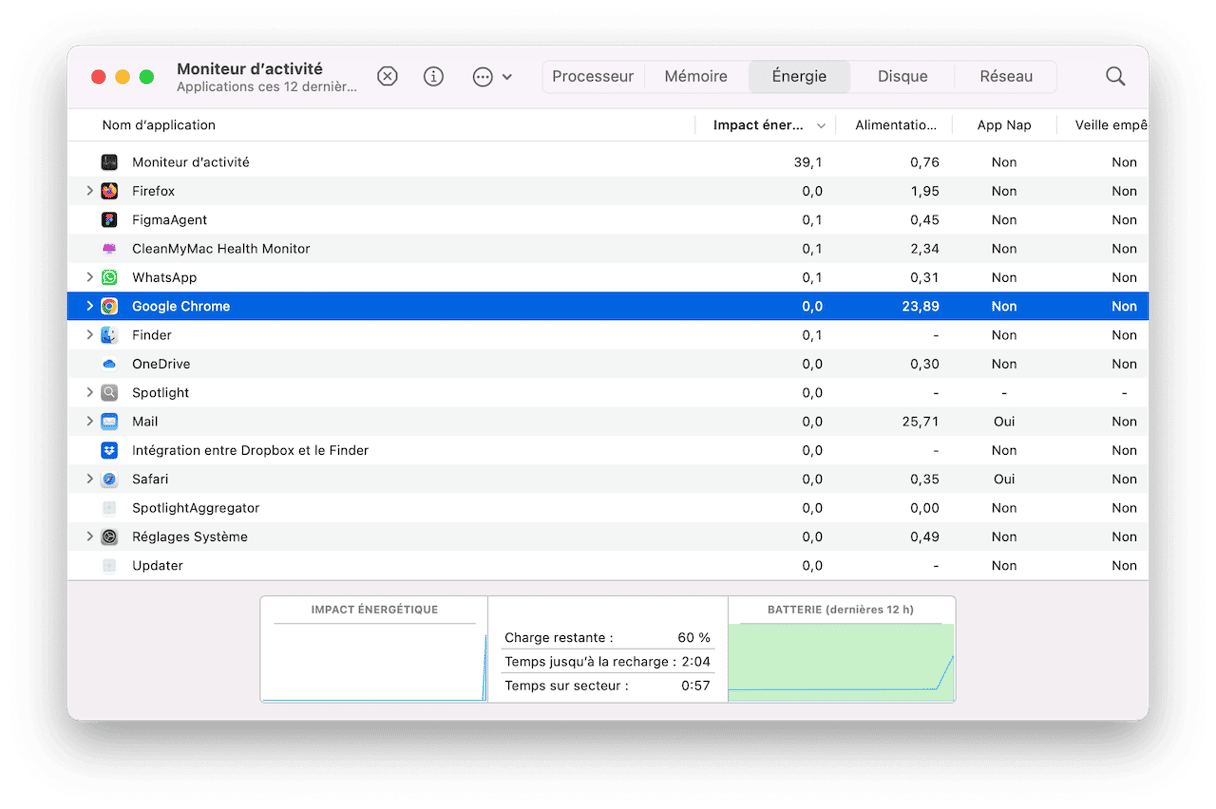Image resolution: width=1216 pixels, height=809 pixels.
Task: Expand the Mail row disclosure arrow
Action: [90, 422]
